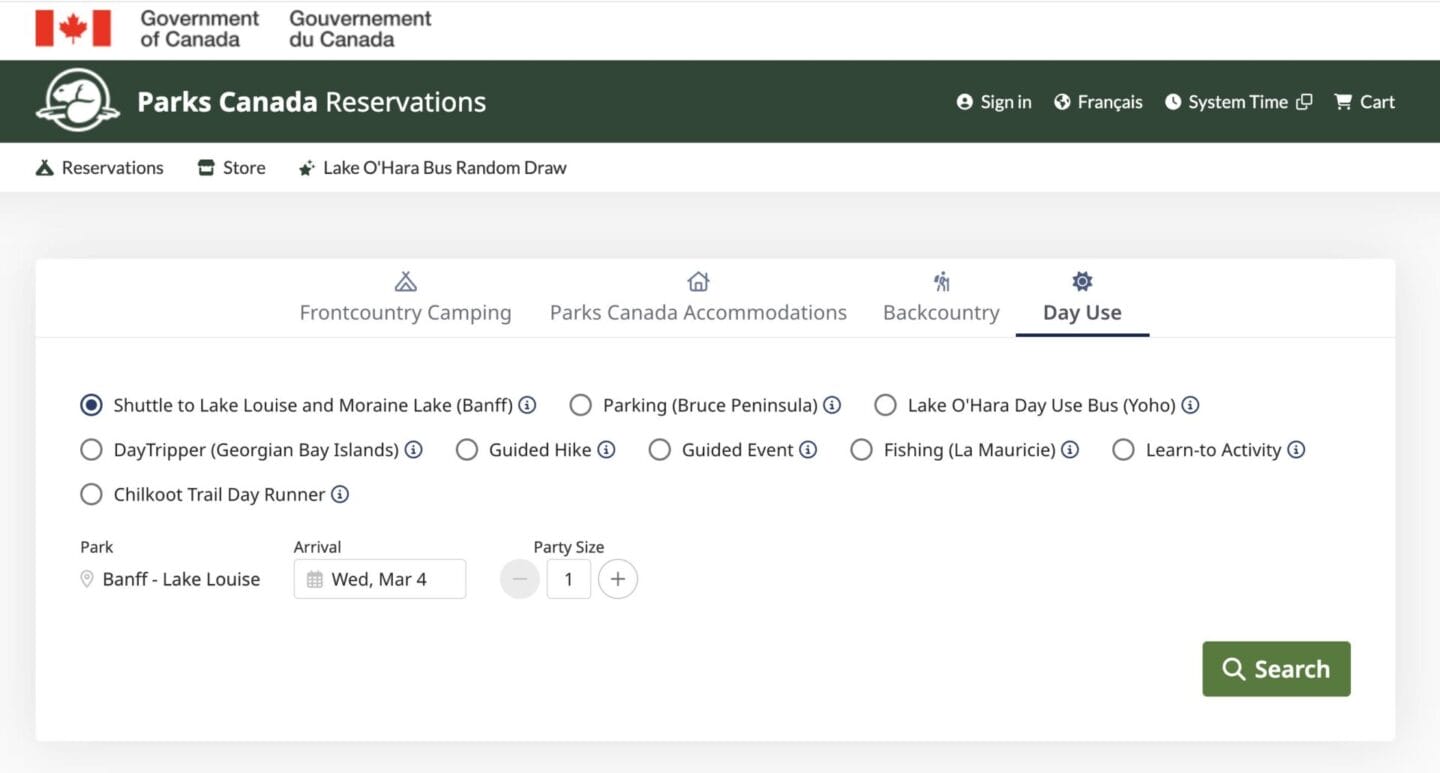Show info for Shuttle to Lake Louise option
Image resolution: width=1440 pixels, height=773 pixels.
tap(527, 405)
